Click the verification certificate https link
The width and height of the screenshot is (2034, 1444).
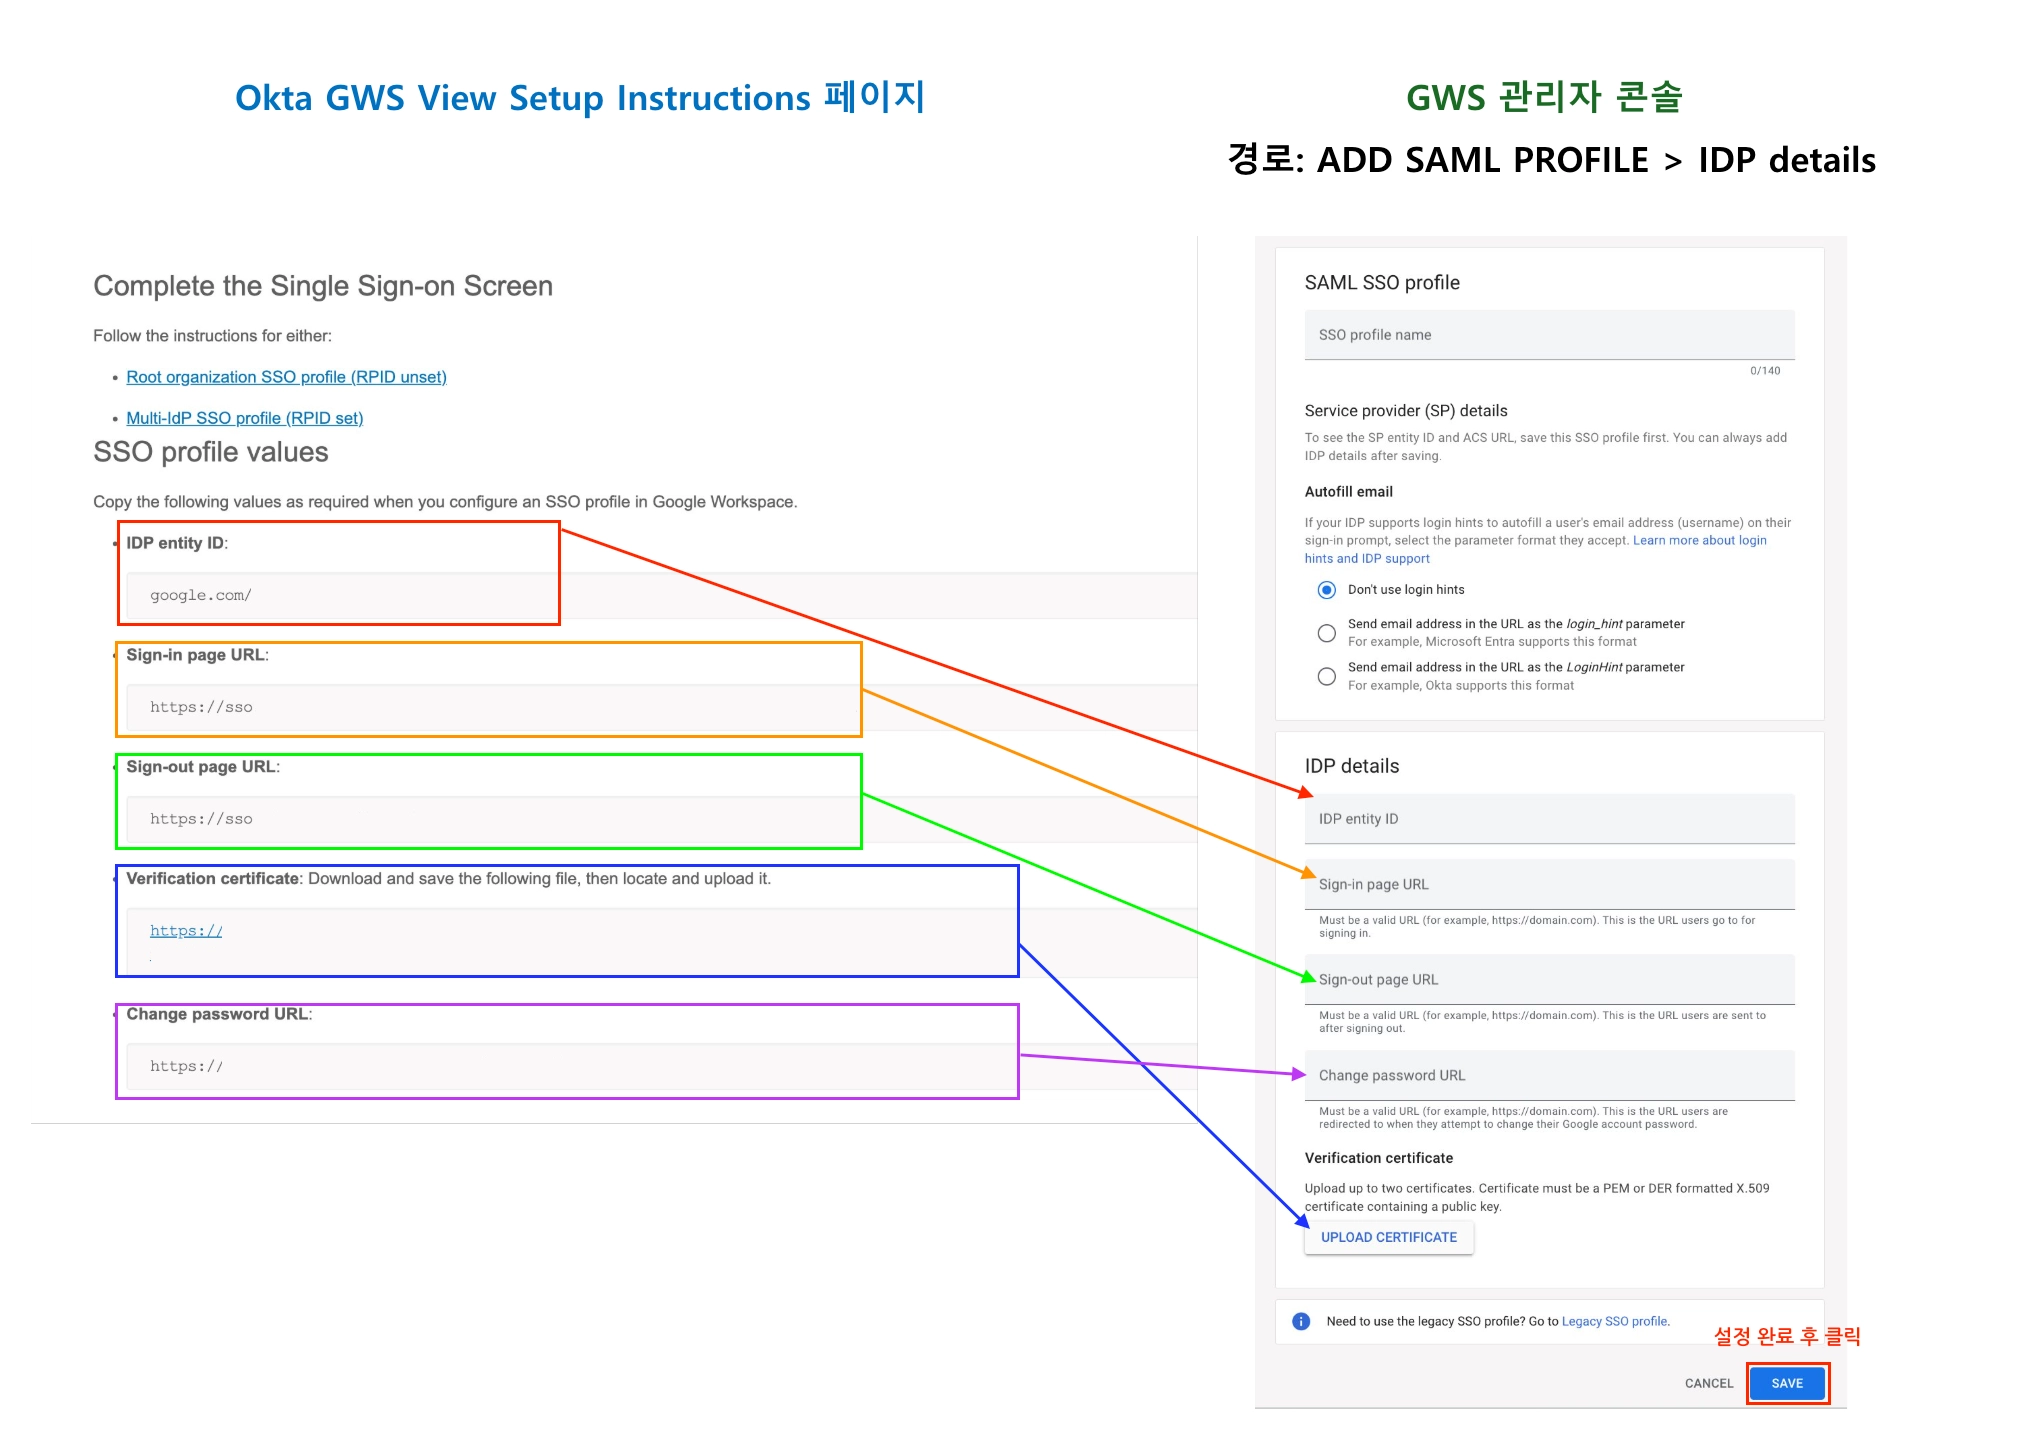(x=186, y=931)
